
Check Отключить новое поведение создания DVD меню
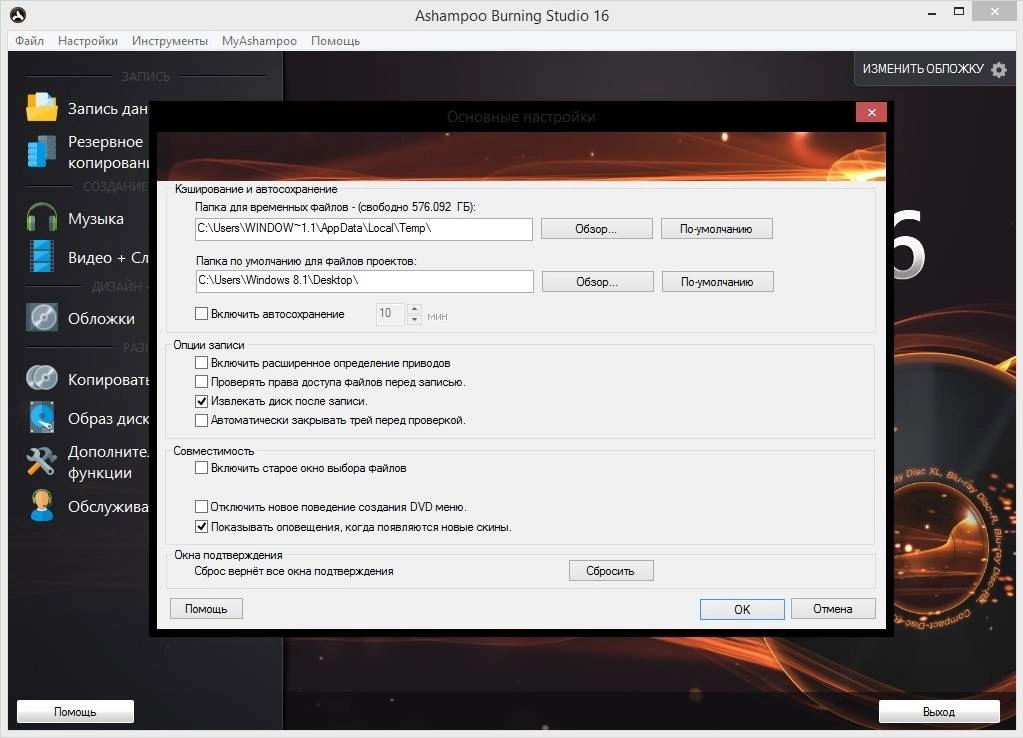202,506
